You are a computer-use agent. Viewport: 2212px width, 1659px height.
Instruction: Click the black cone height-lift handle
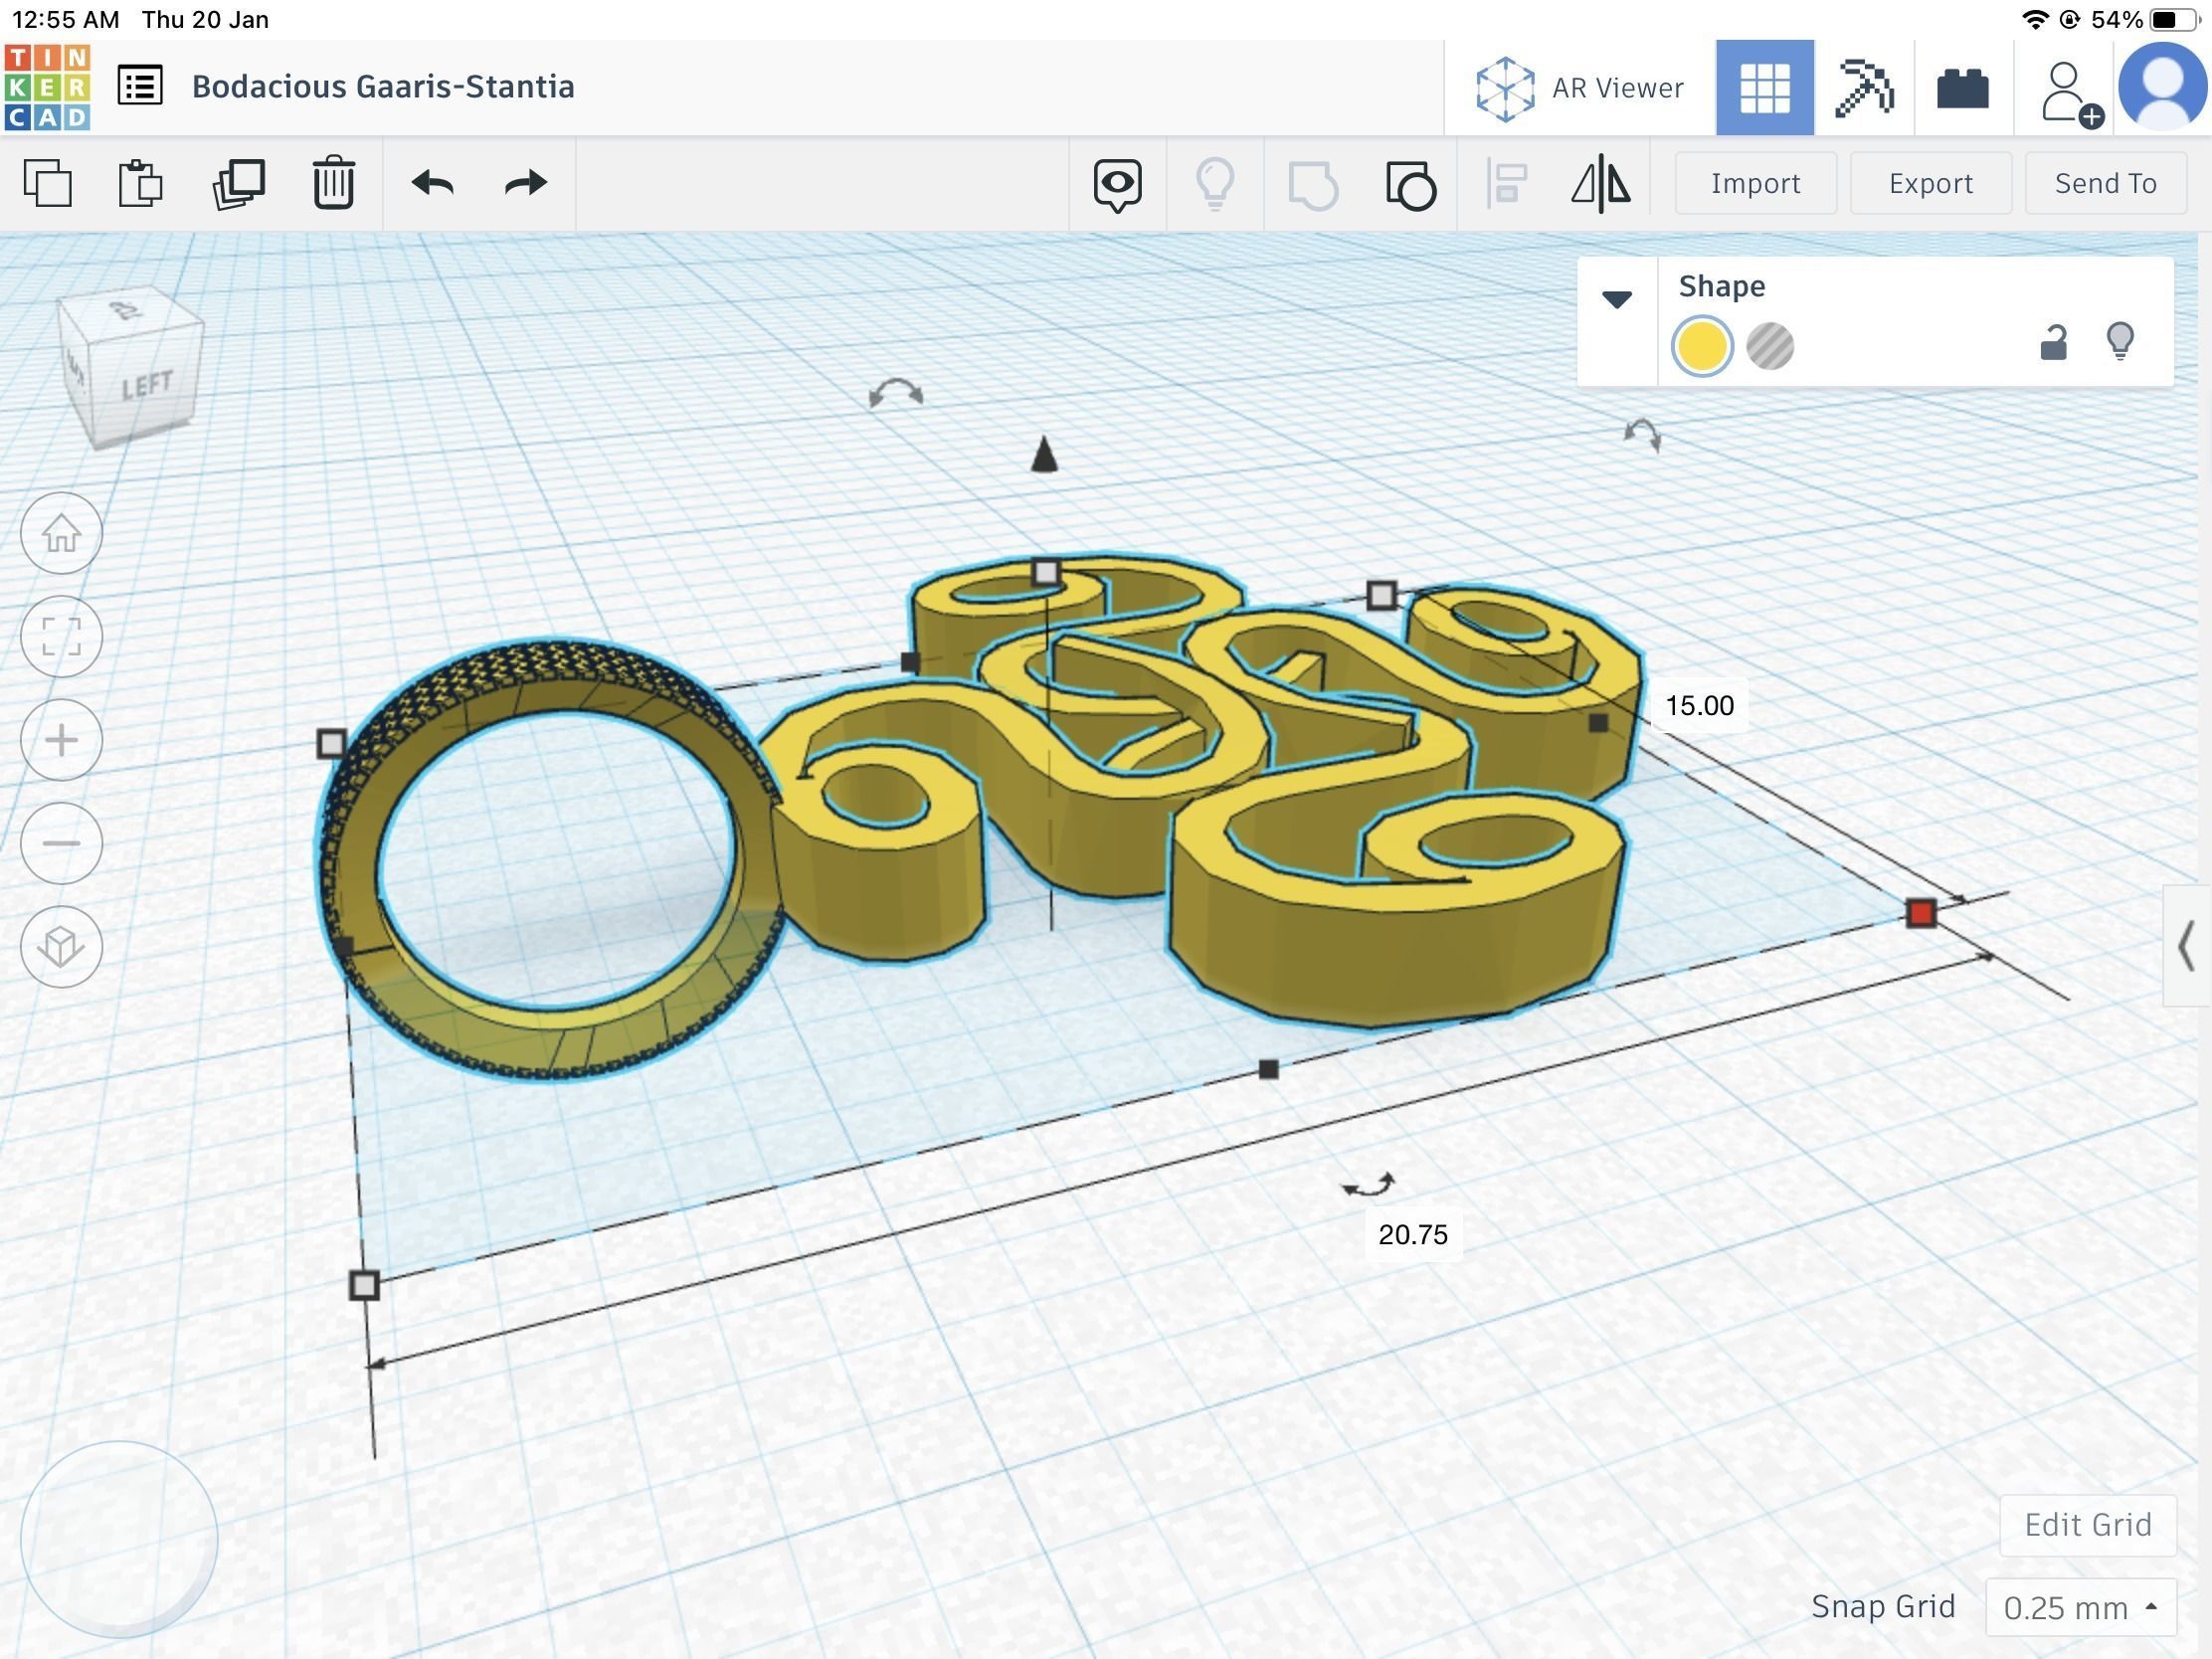tap(1044, 453)
